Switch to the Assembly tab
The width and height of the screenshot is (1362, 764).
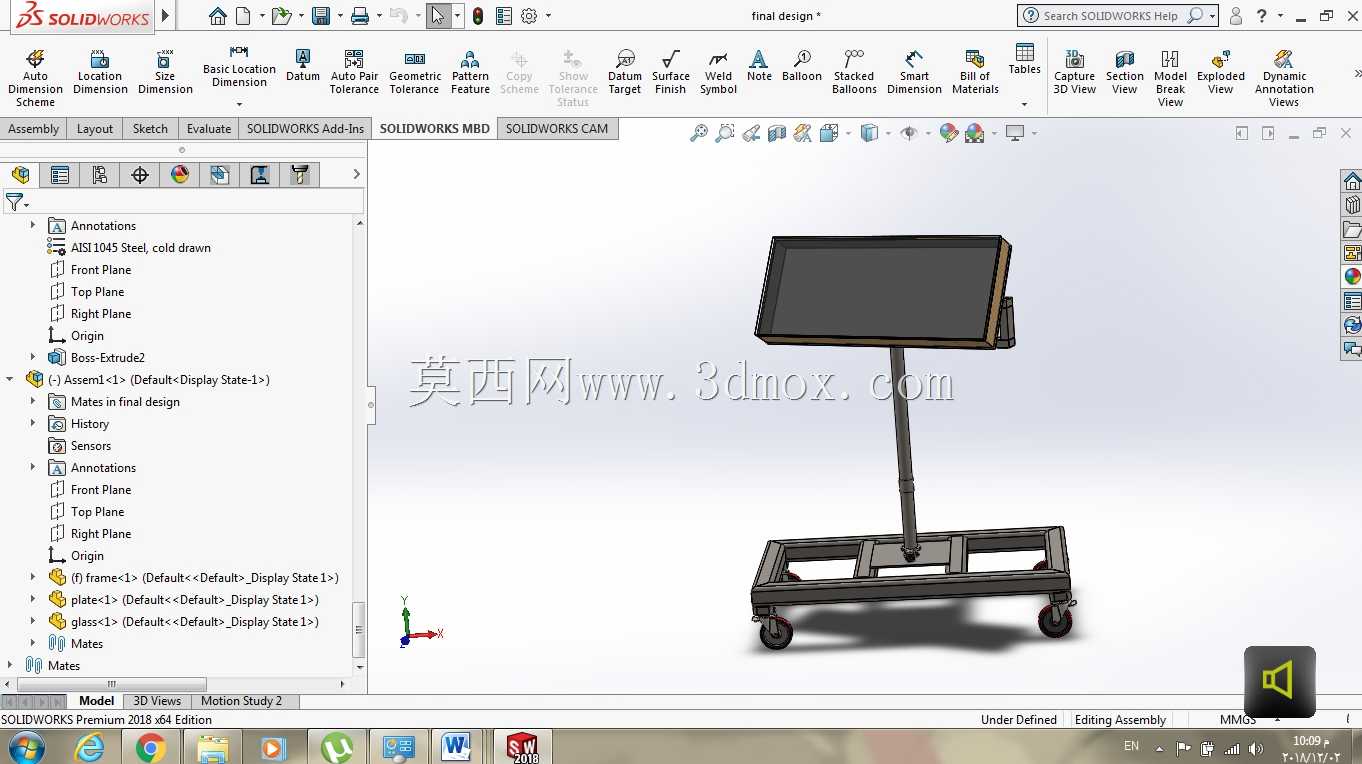33,129
